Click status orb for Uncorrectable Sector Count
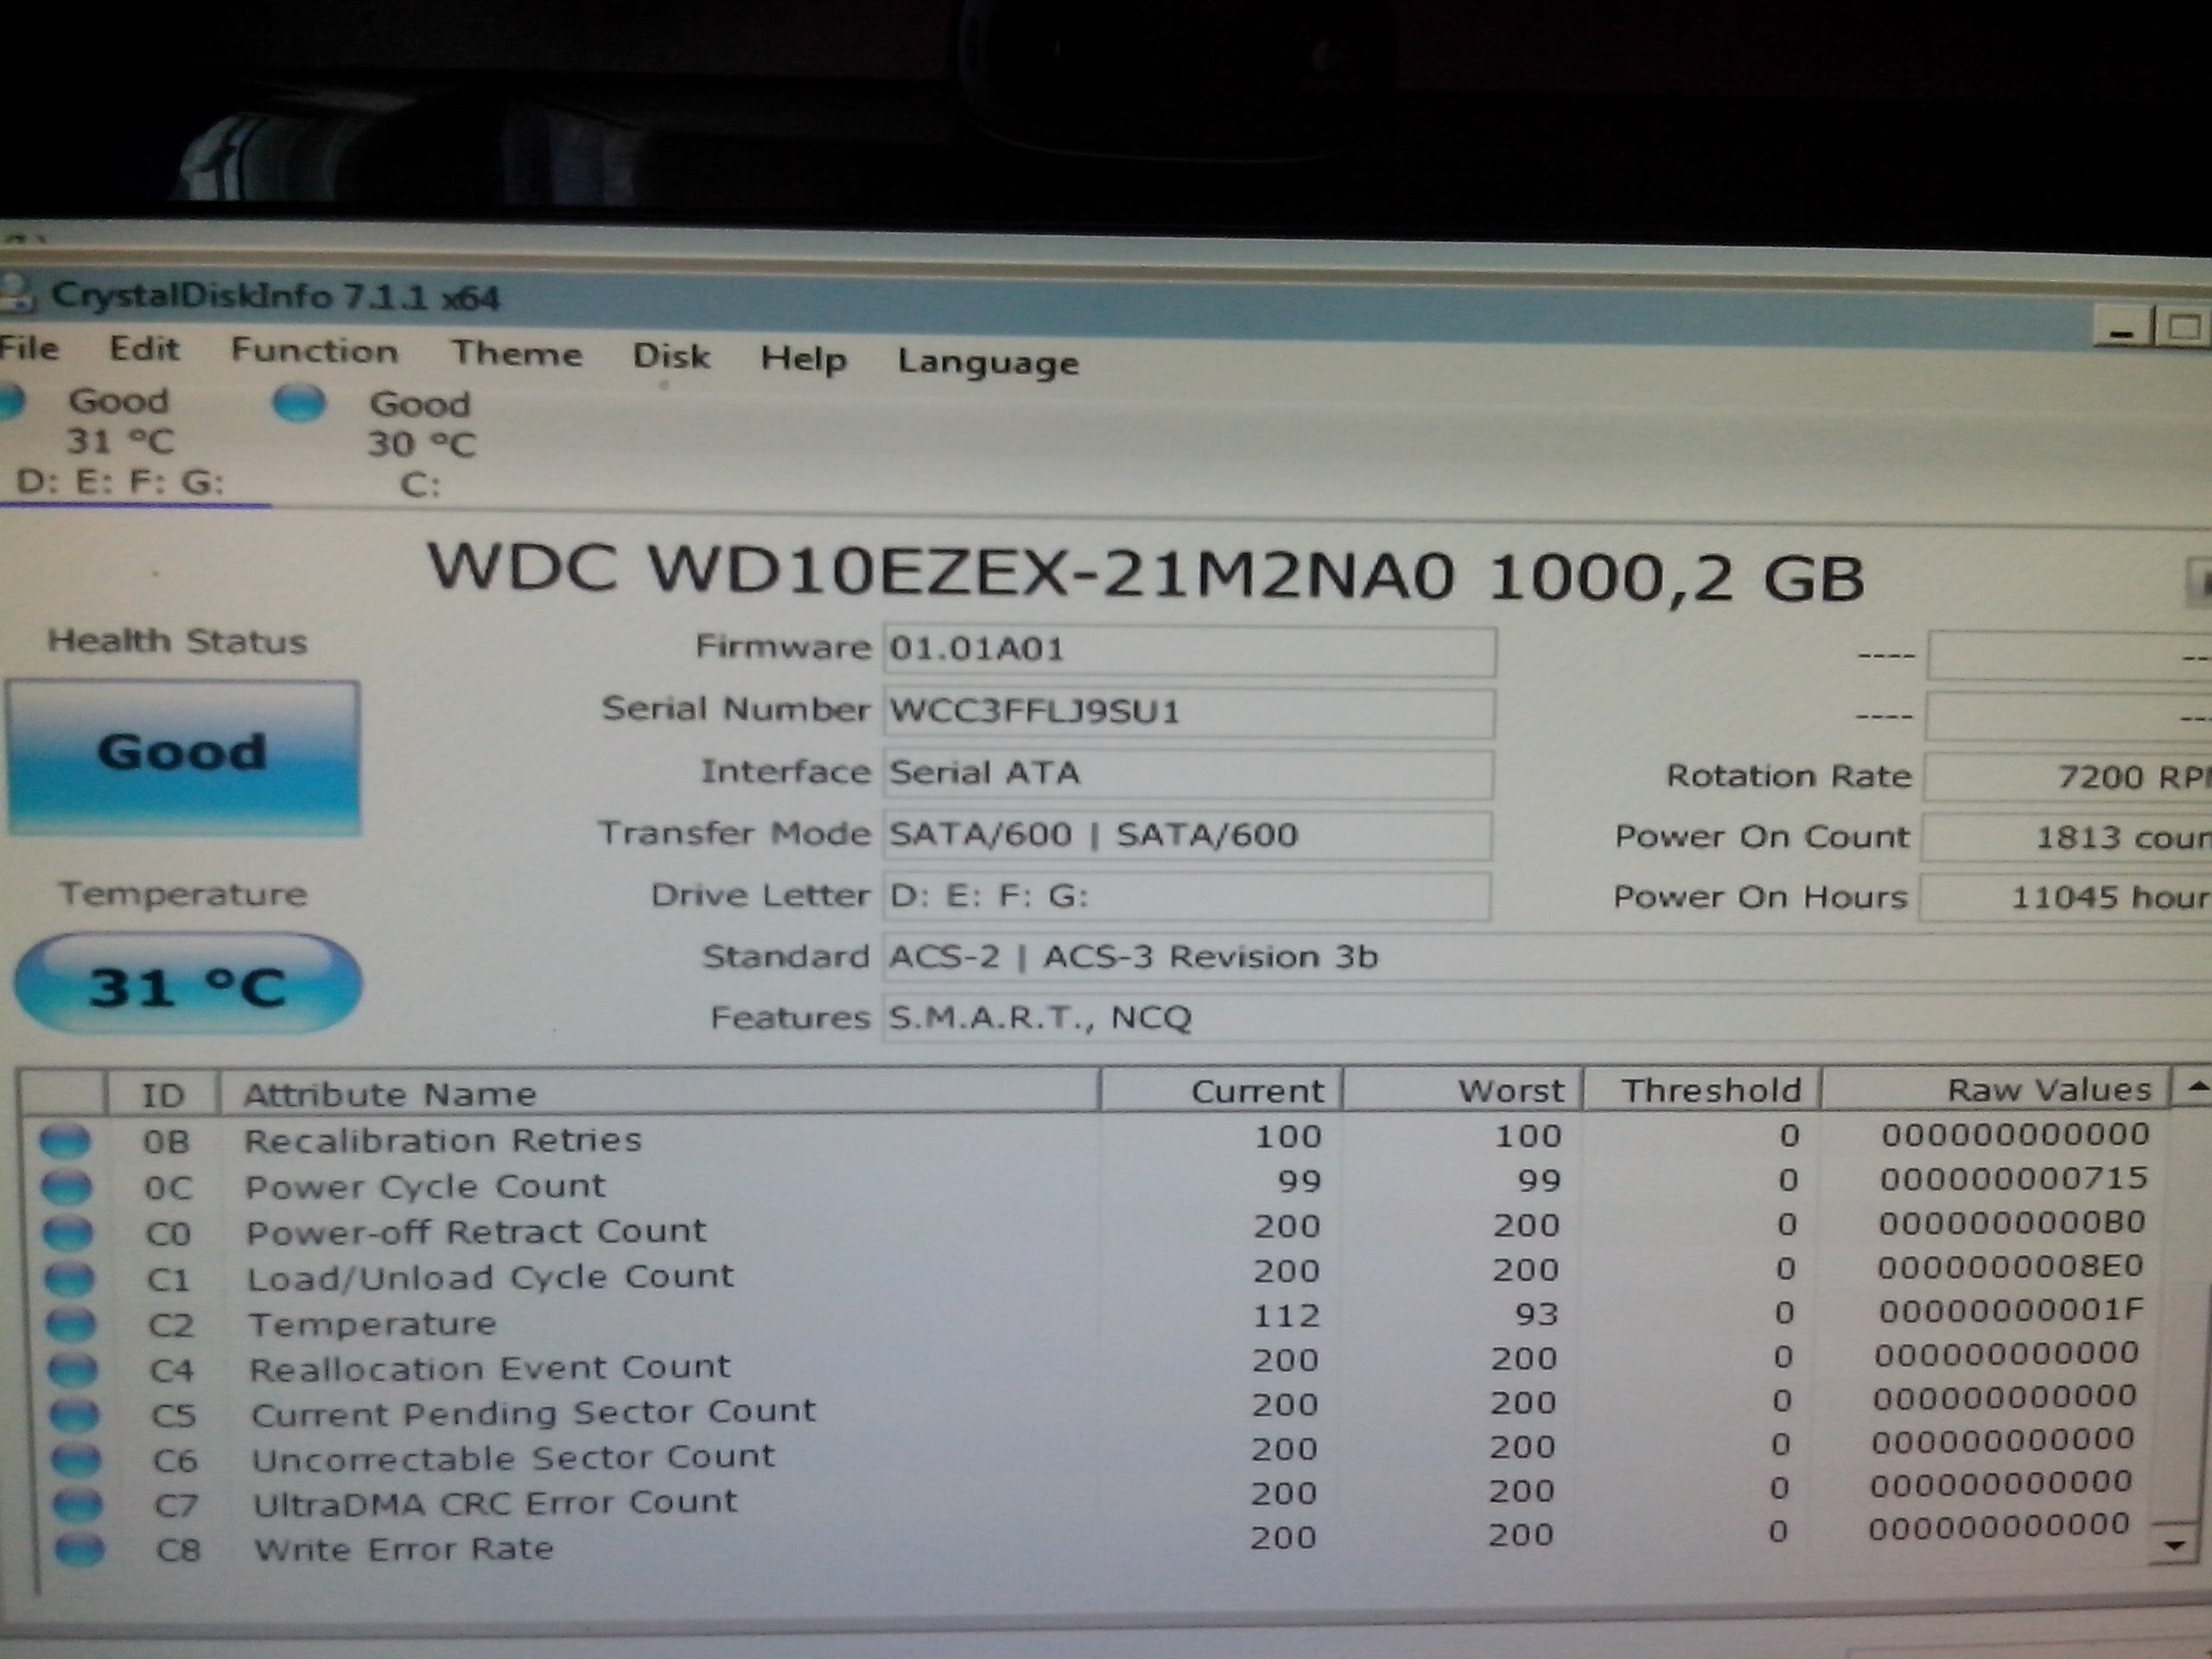The height and width of the screenshot is (1659, 2212). click(77, 1460)
